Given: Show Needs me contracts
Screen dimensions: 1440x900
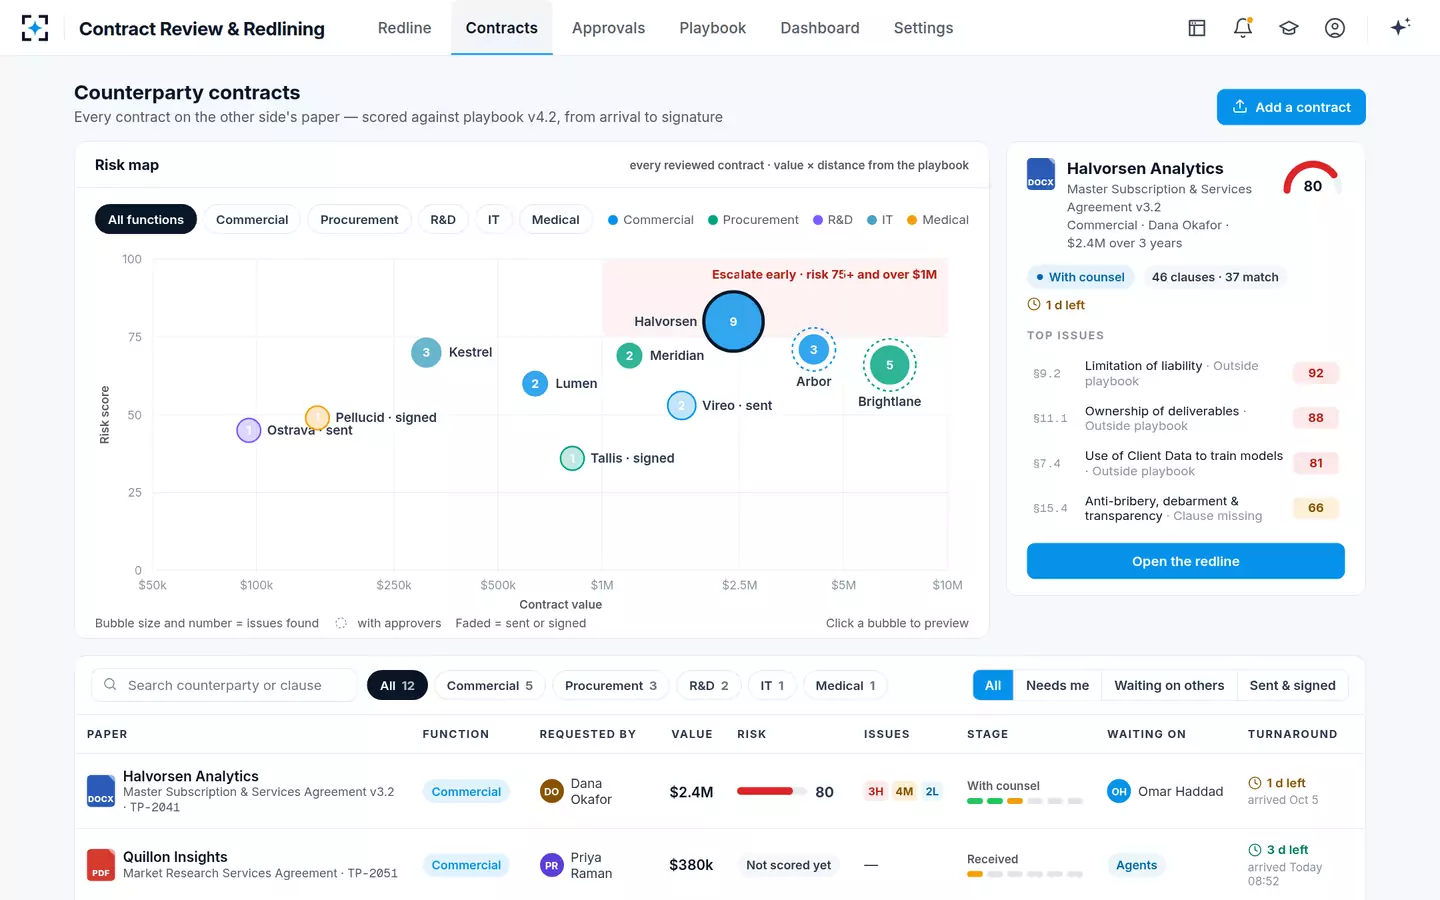Looking at the screenshot, I should click(1057, 685).
